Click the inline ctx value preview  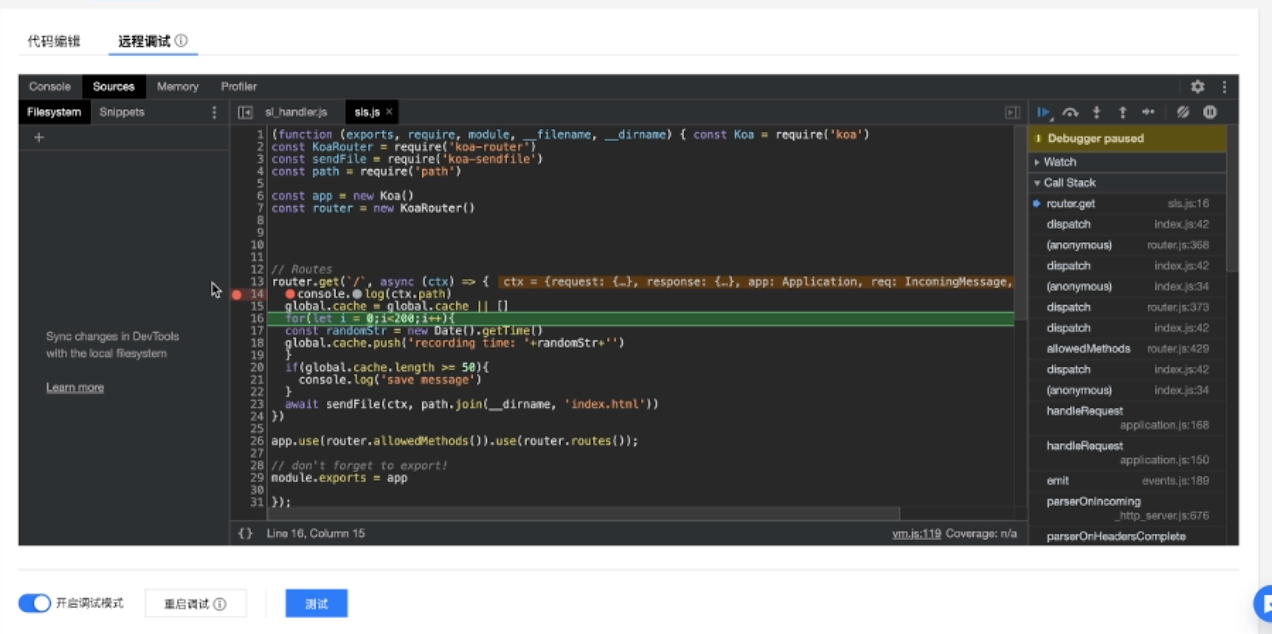757,282
